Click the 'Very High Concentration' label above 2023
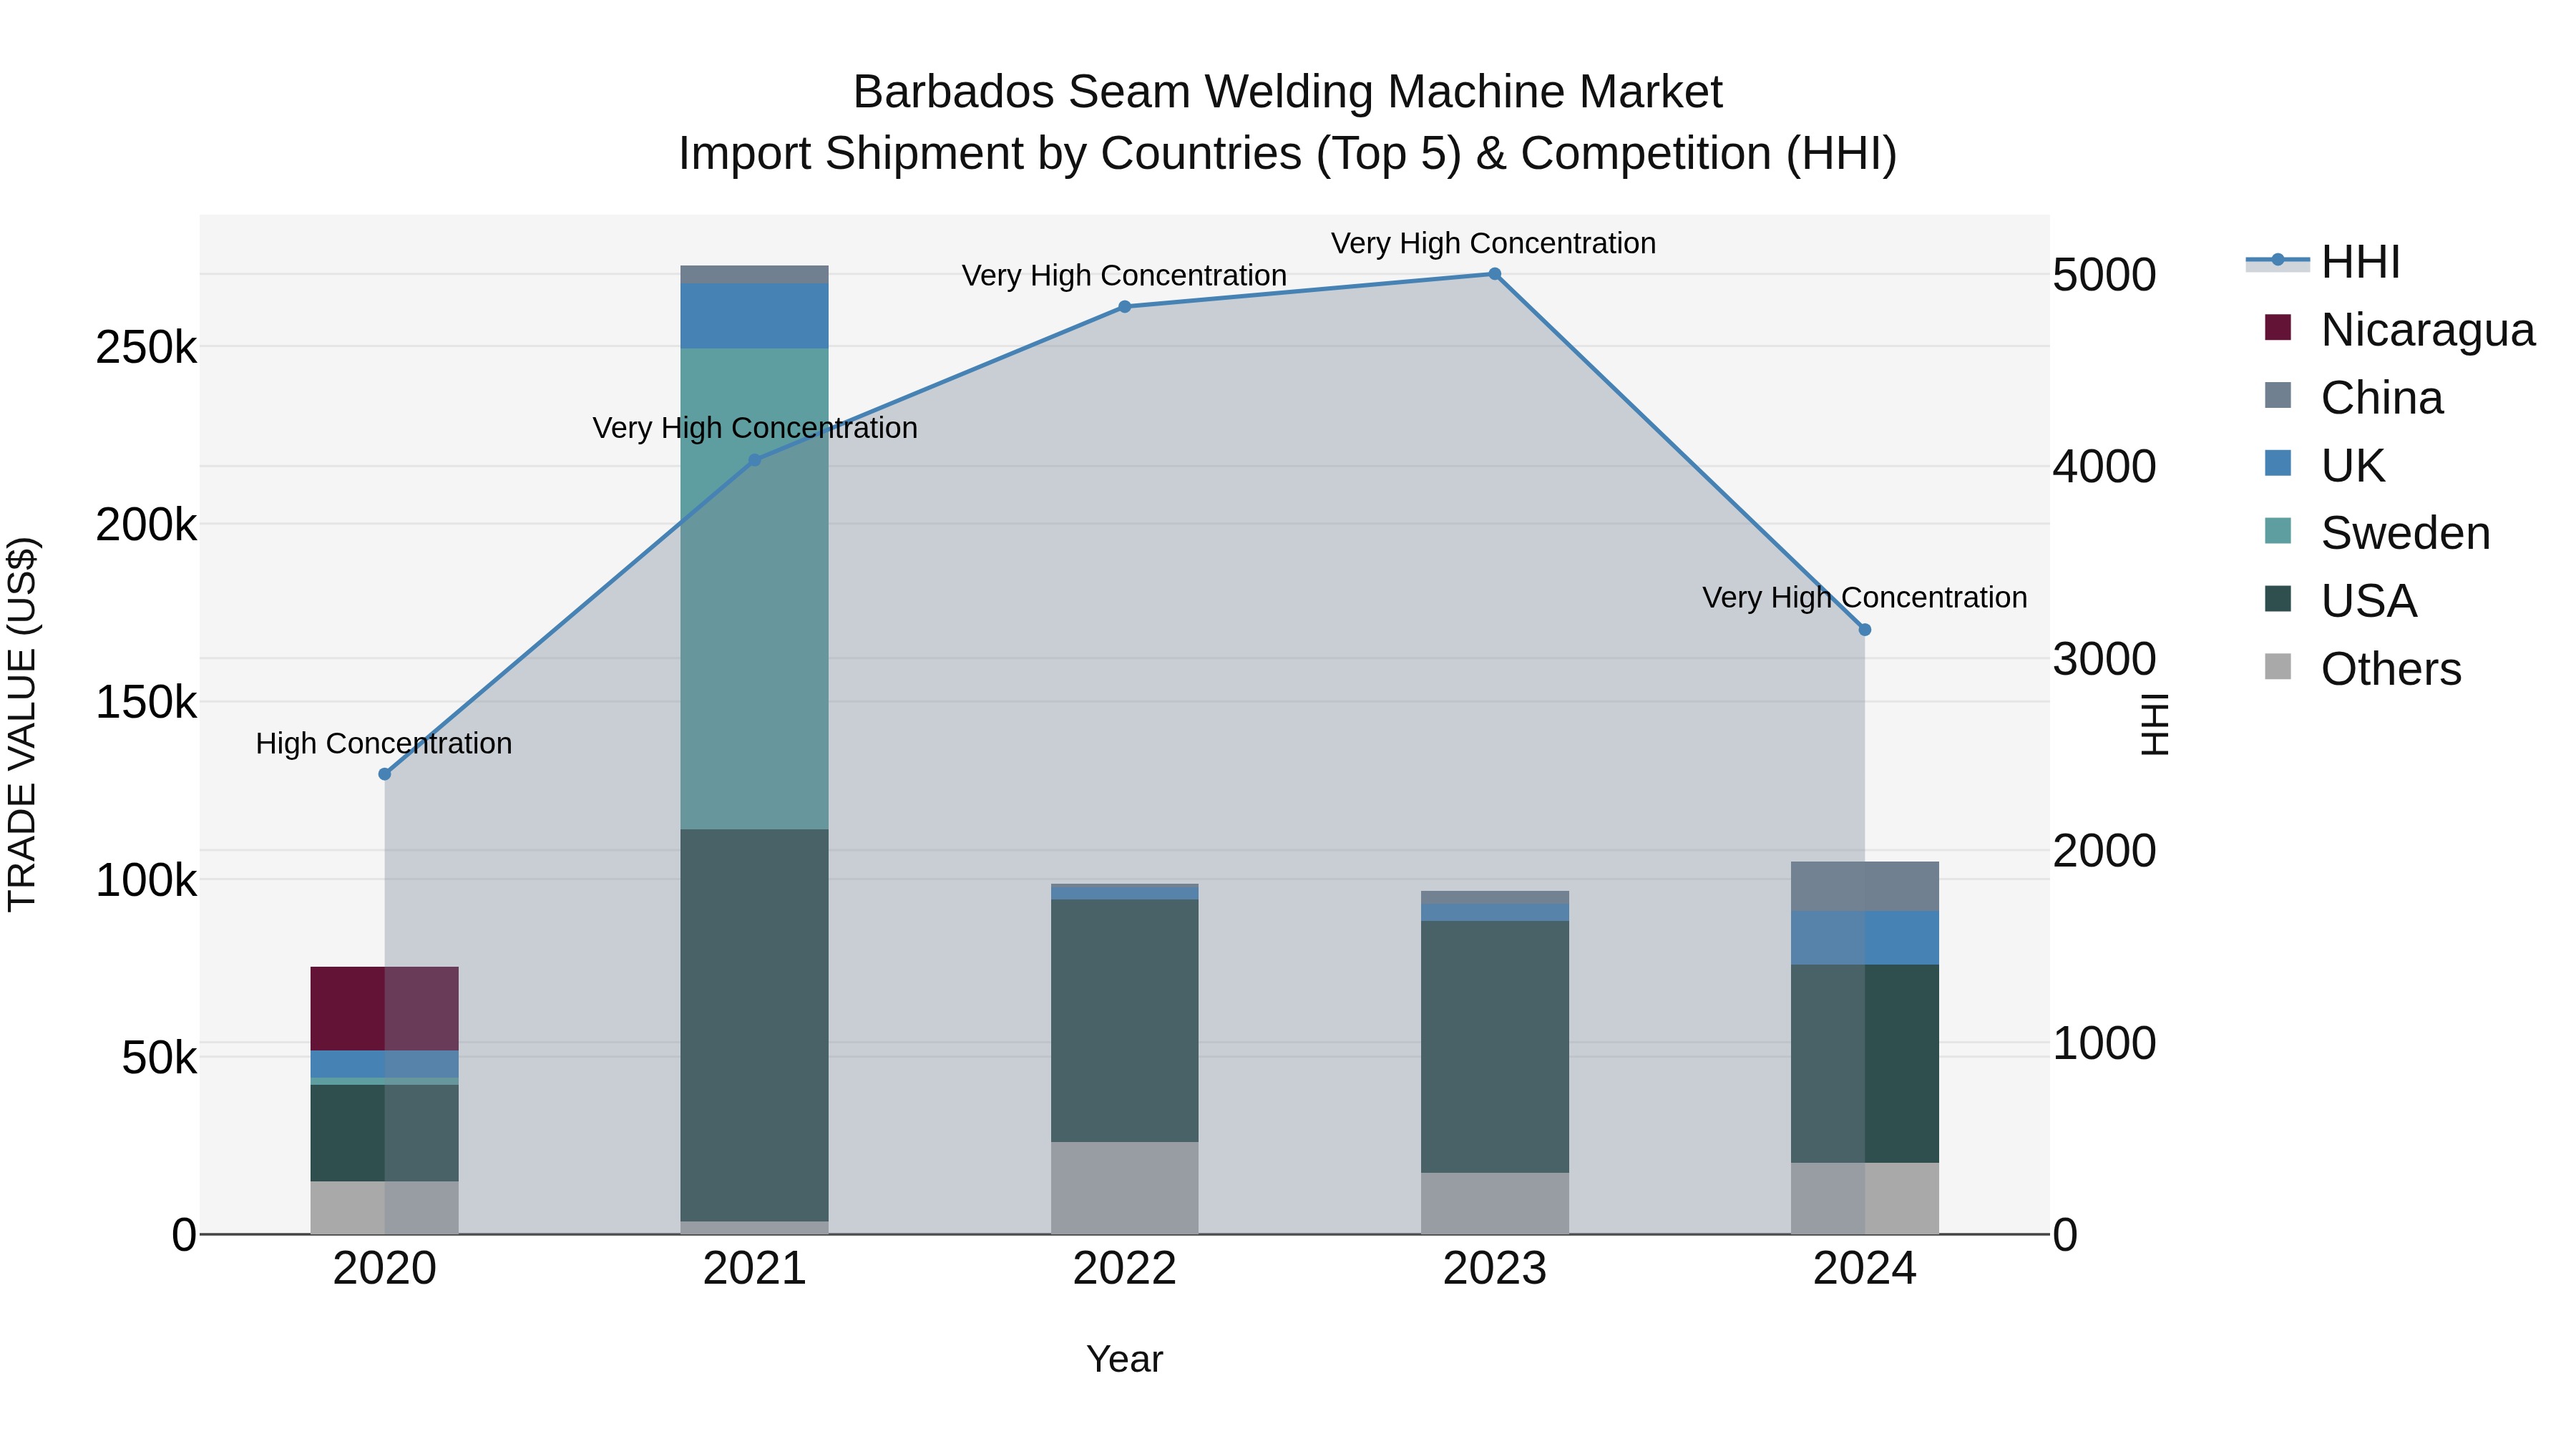 click(x=1494, y=243)
